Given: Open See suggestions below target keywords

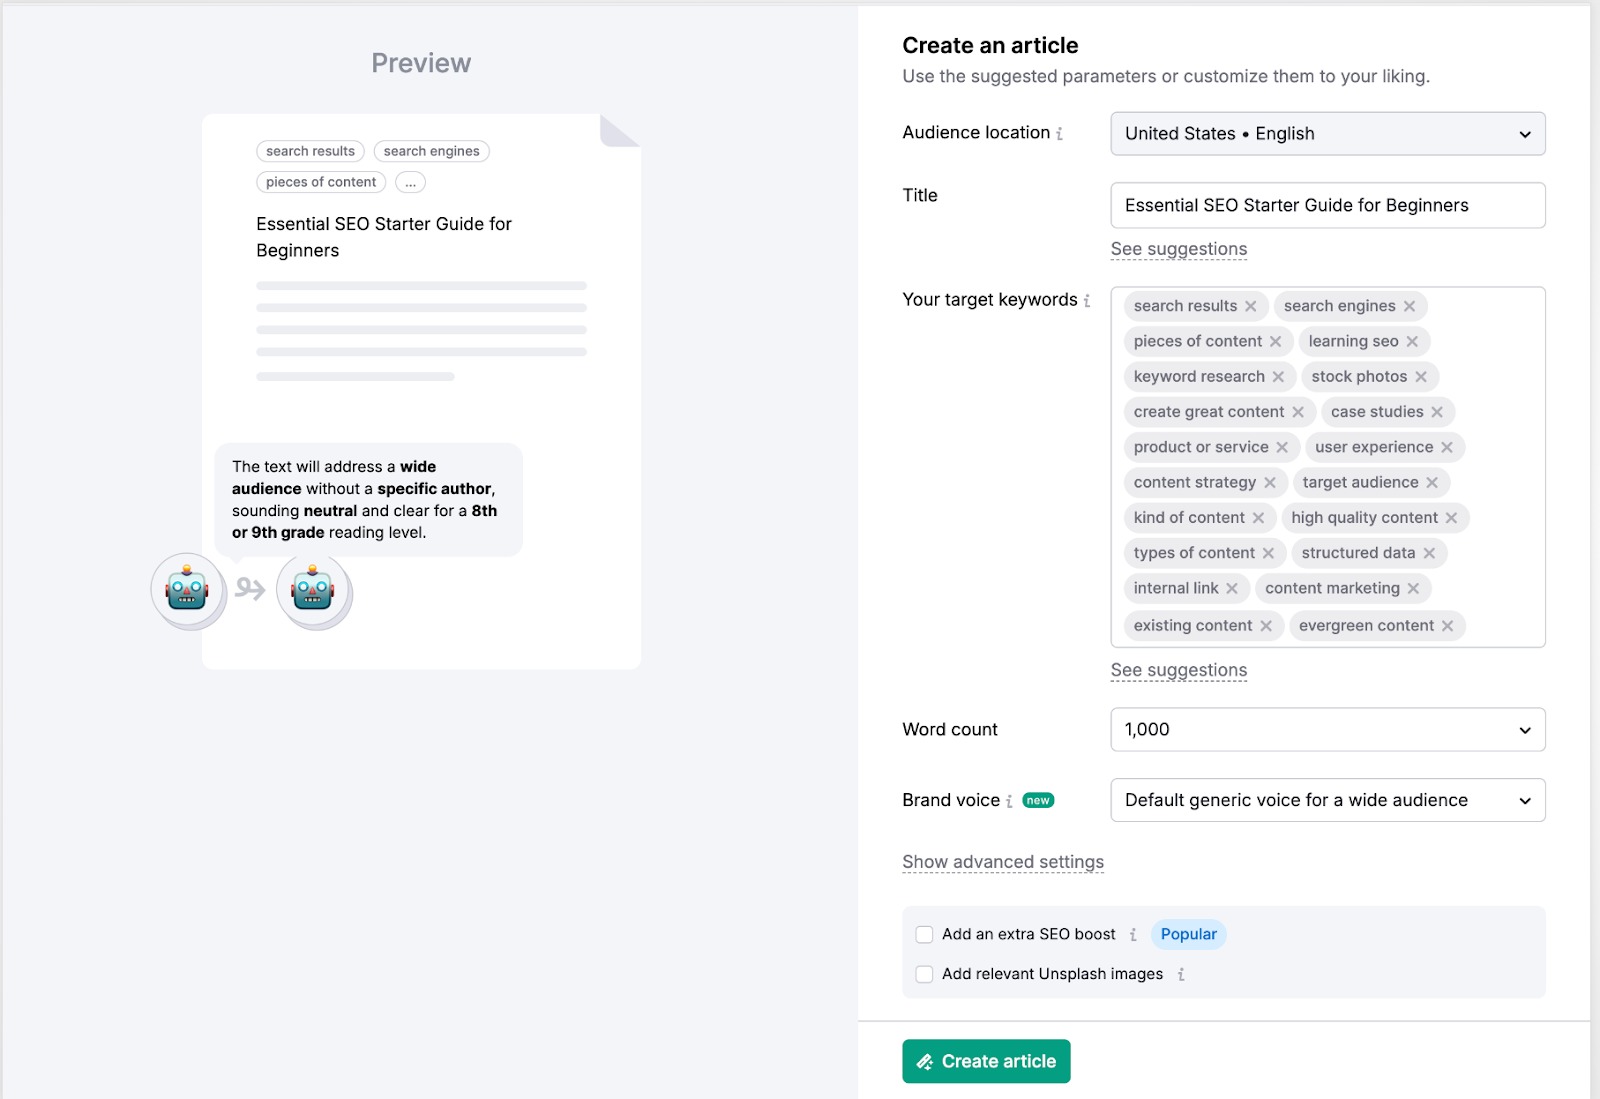Looking at the screenshot, I should pos(1179,670).
